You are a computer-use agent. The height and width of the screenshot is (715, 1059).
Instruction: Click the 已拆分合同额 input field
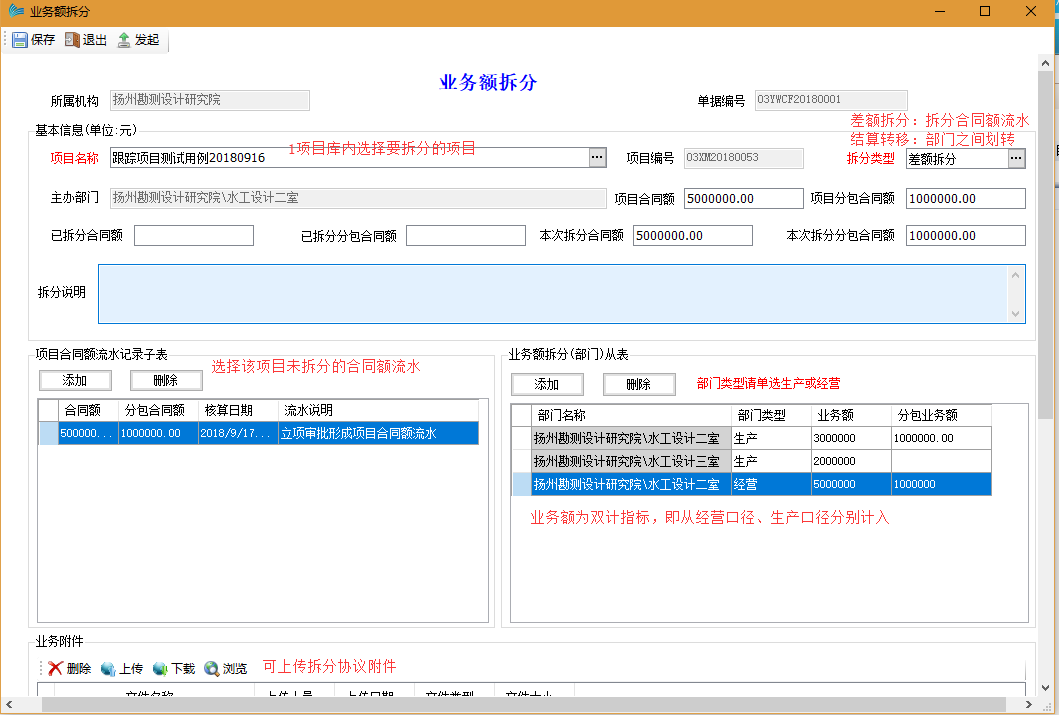click(194, 236)
